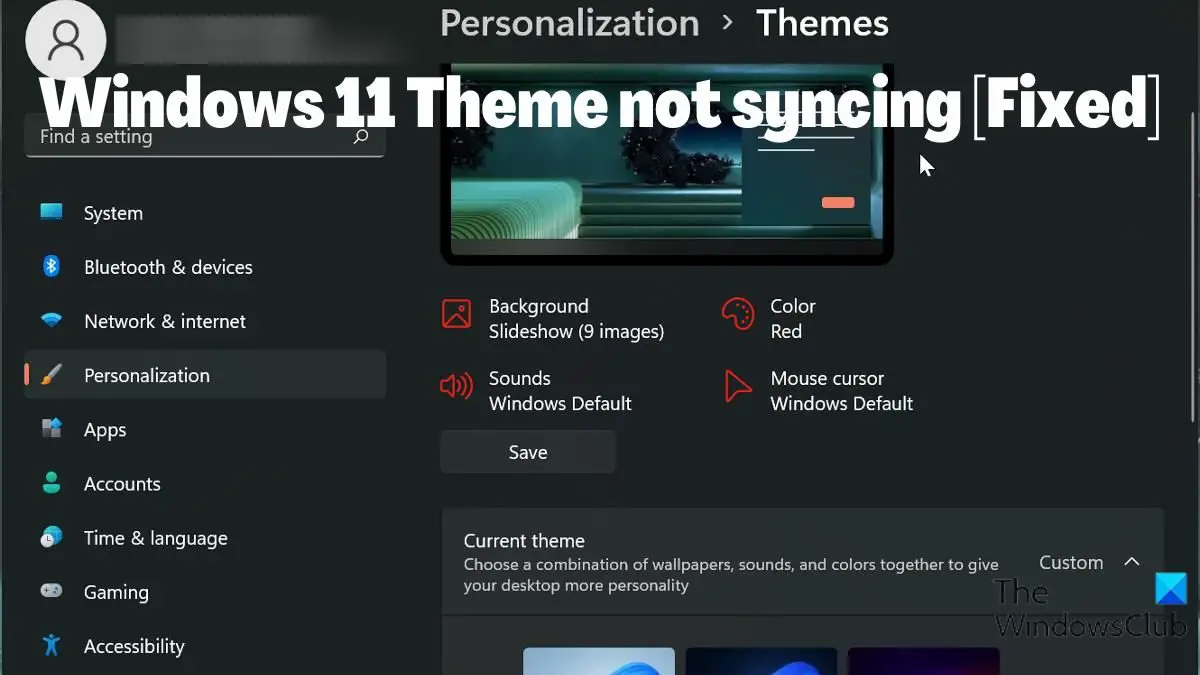
Task: Select the dark blue theme thumbnail
Action: tap(761, 661)
